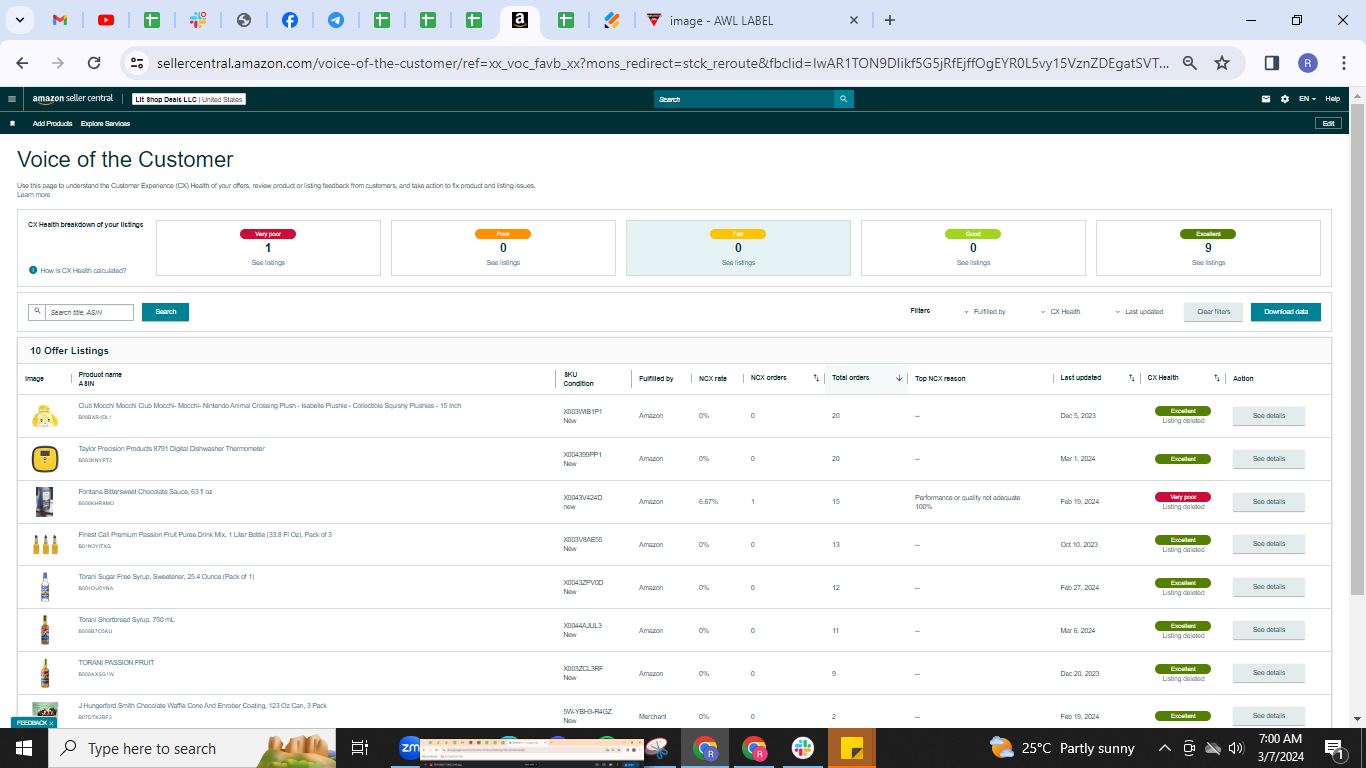Image resolution: width=1366 pixels, height=768 pixels.
Task: See details for Fontana Bittersweet Chocolate Sauce
Action: click(1268, 502)
